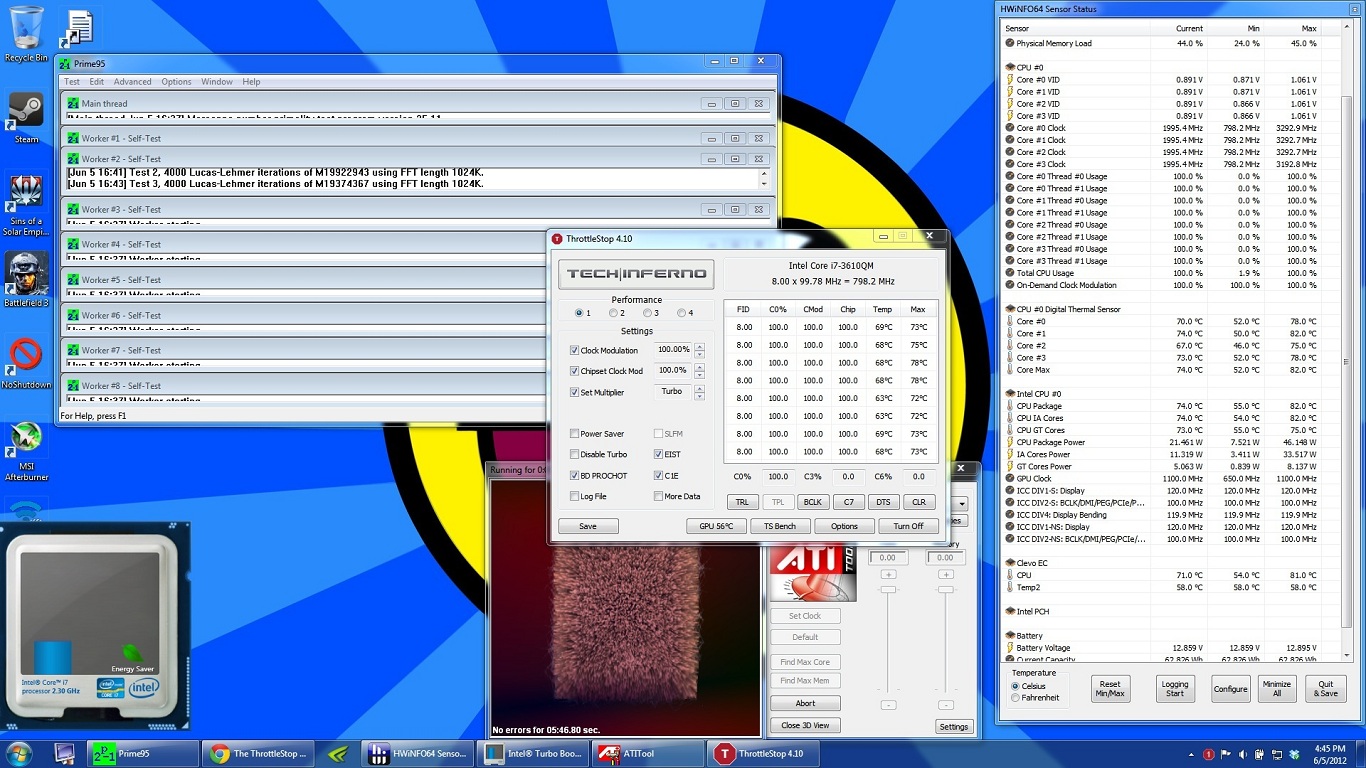
Task: Open the Chrome ThrottleStop window from taskbar
Action: [x=257, y=753]
